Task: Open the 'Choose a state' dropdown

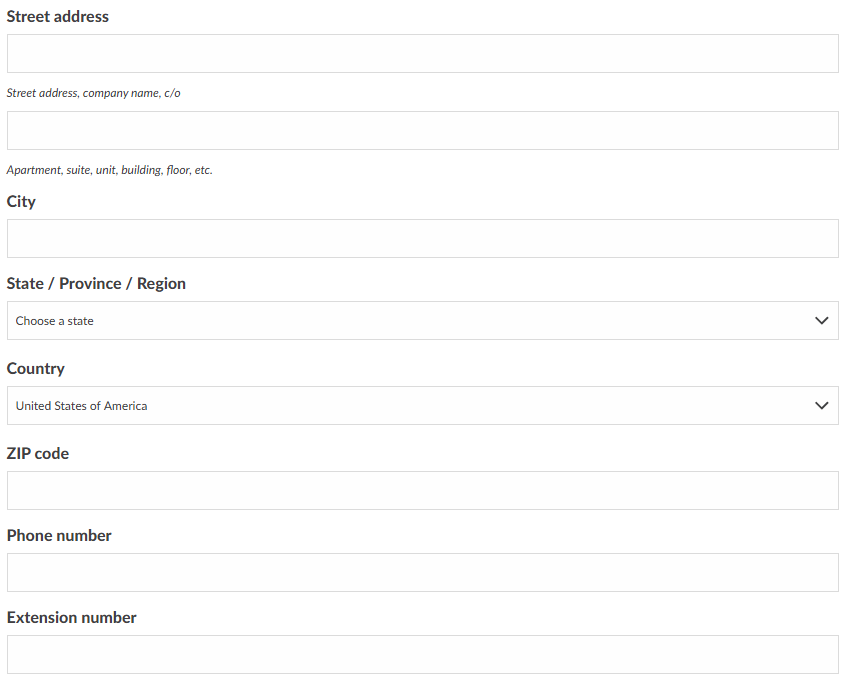Action: coord(422,321)
